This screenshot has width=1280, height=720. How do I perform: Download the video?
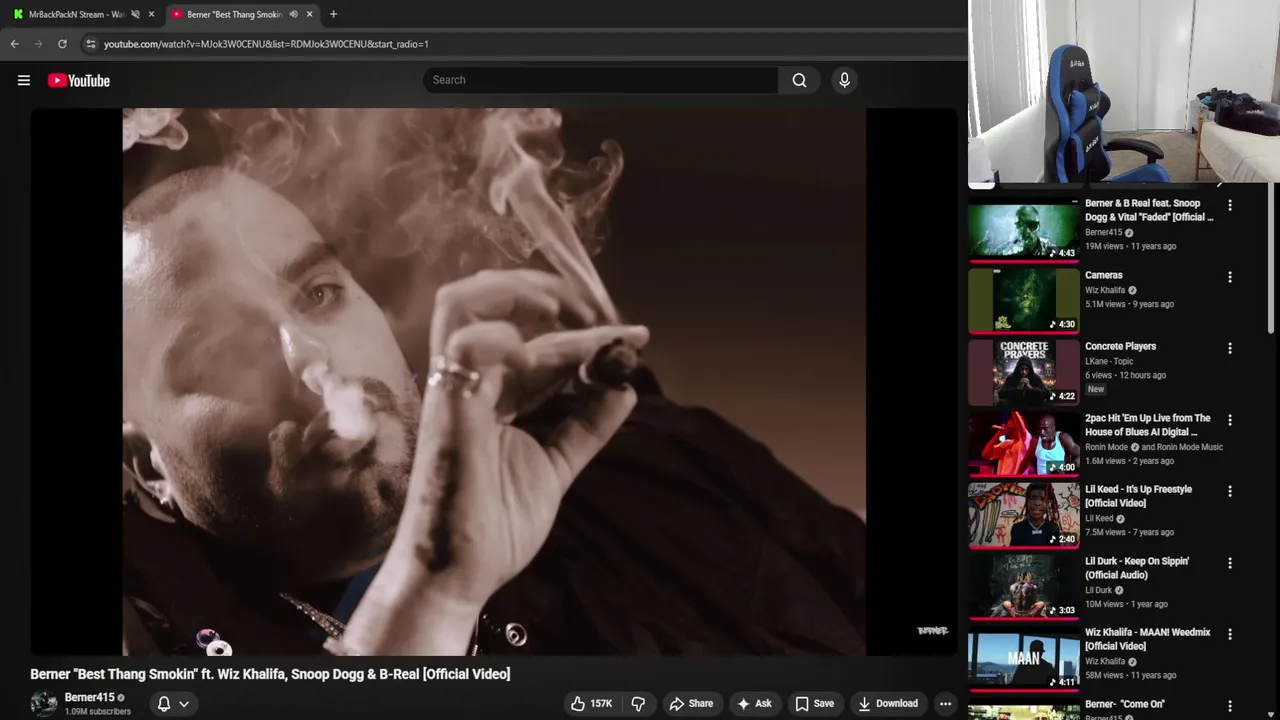[x=888, y=703]
